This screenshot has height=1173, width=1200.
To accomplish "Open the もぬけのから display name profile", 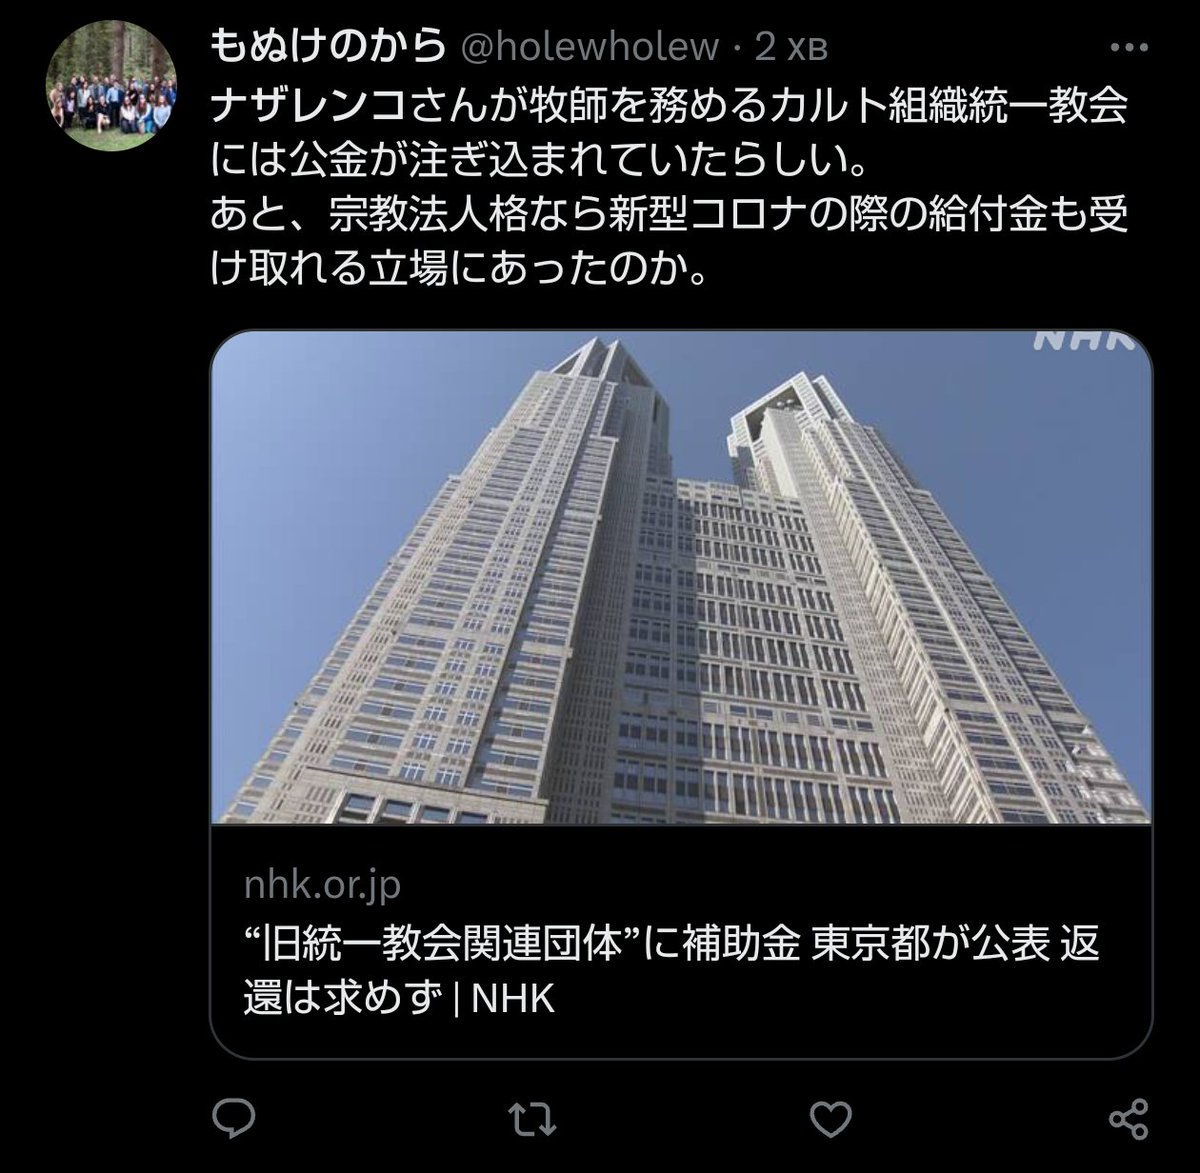I will pos(327,46).
